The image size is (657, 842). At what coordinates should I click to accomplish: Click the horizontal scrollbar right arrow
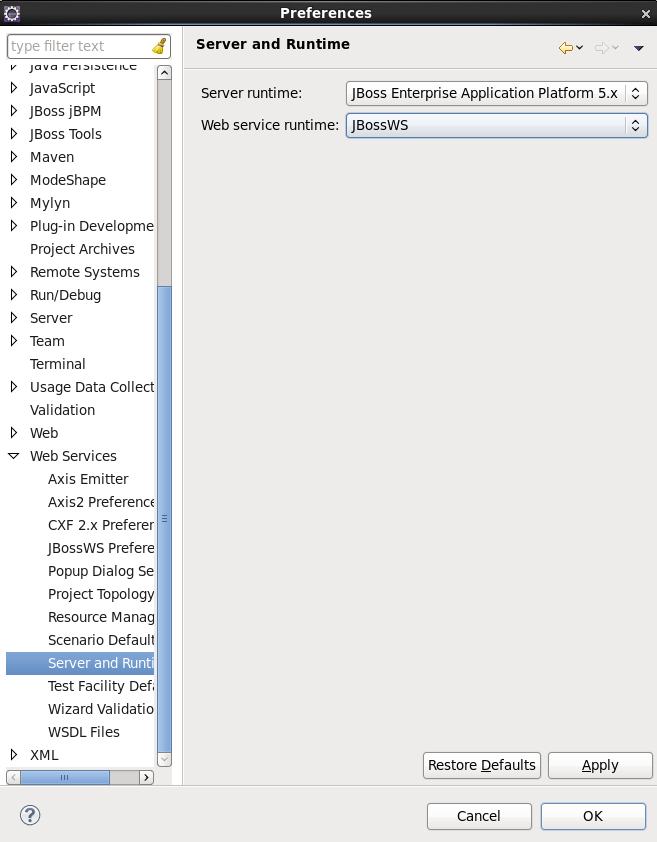point(146,778)
